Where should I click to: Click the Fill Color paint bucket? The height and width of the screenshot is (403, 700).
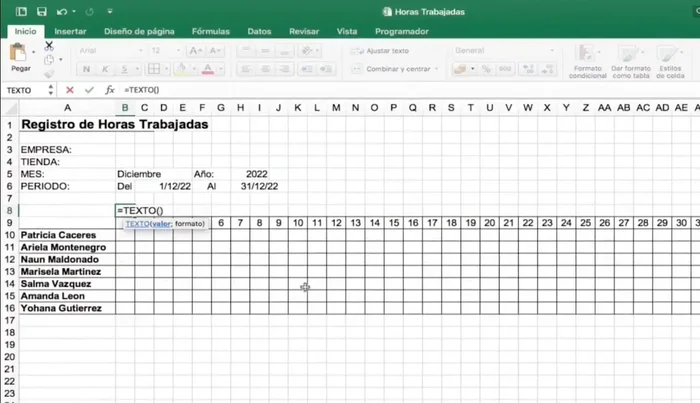click(x=182, y=69)
